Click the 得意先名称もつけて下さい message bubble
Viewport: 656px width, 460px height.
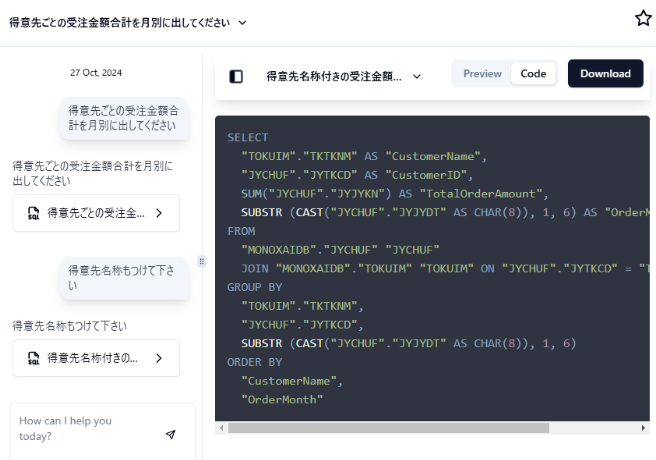[124, 278]
